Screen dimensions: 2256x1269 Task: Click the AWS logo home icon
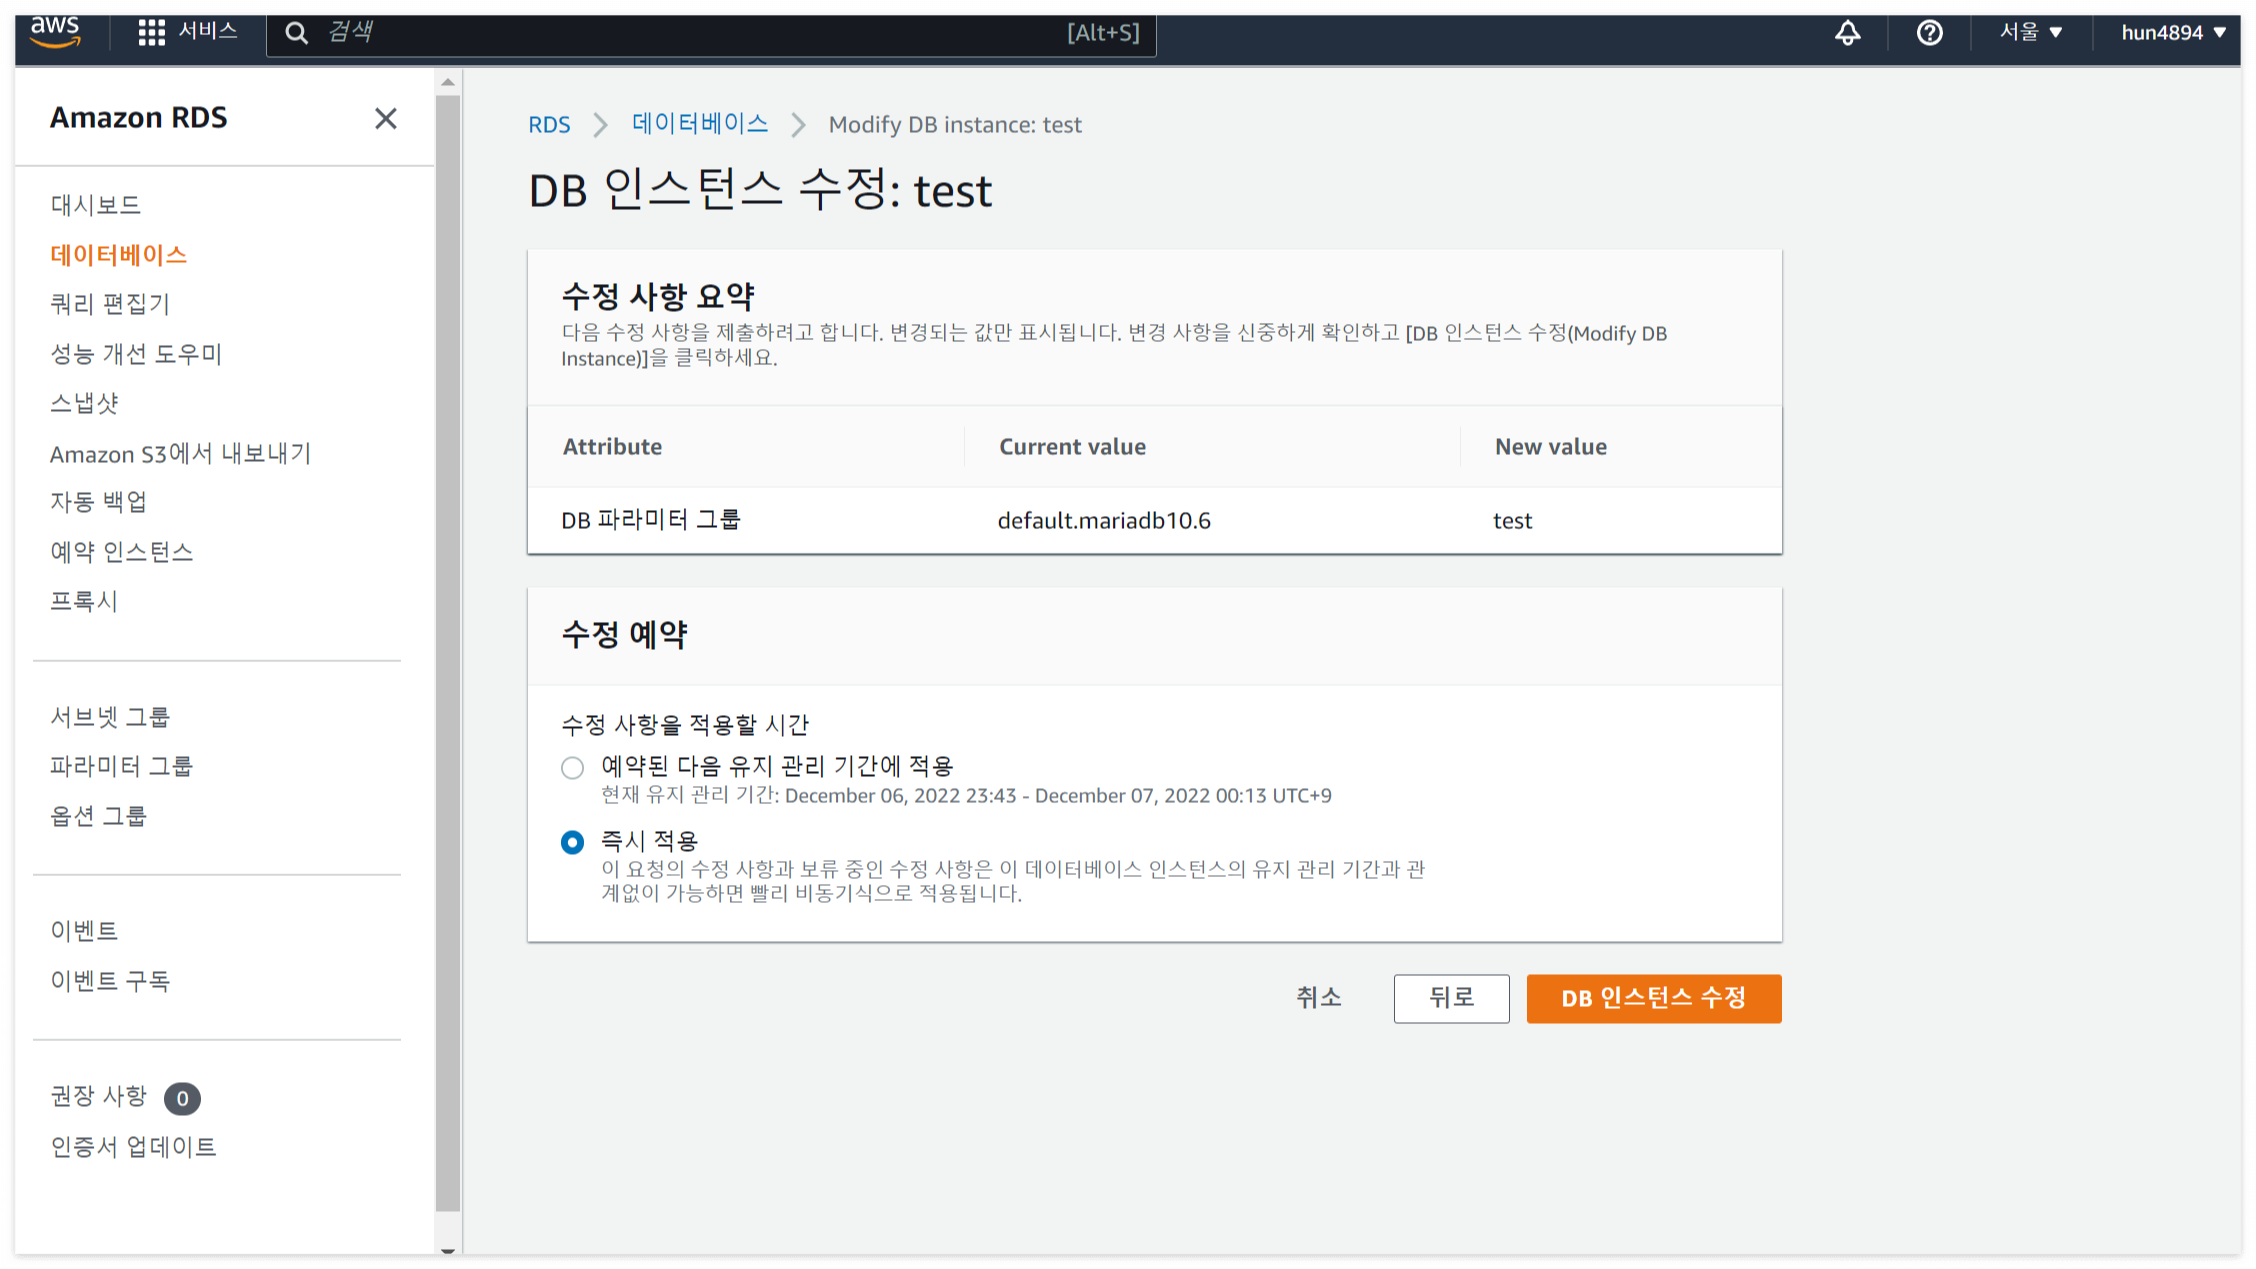click(x=55, y=32)
